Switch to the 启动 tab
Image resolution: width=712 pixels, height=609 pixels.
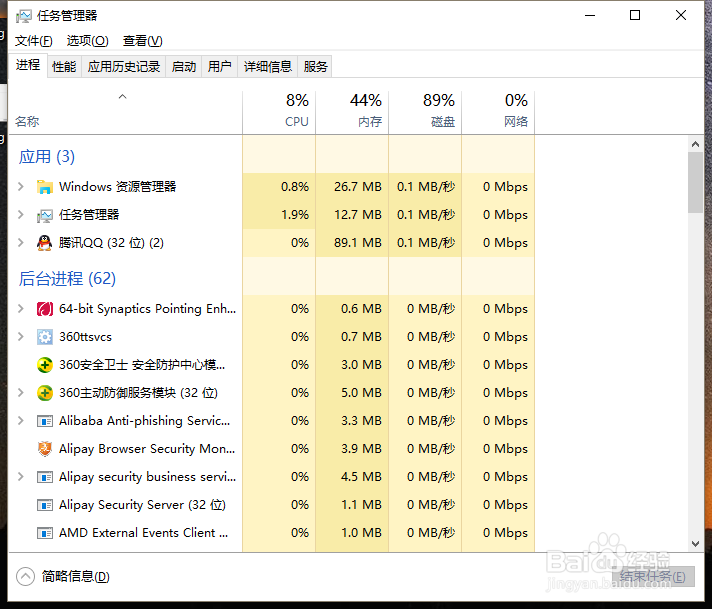coord(184,67)
